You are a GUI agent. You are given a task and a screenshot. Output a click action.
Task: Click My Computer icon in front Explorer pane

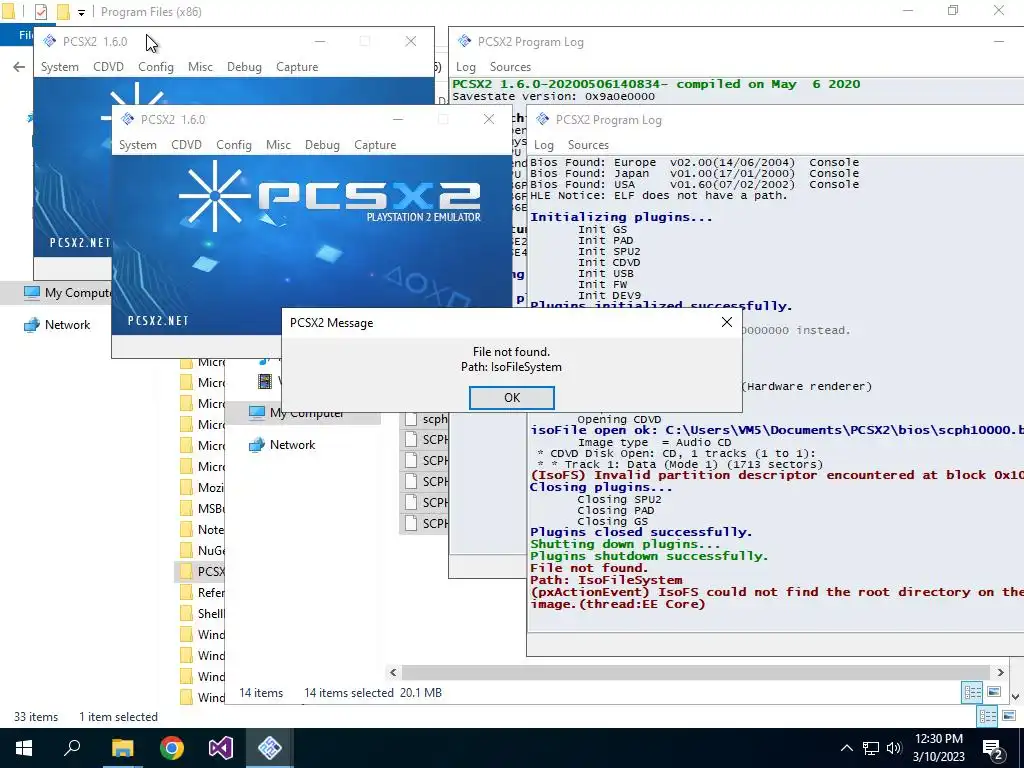[x=257, y=413]
